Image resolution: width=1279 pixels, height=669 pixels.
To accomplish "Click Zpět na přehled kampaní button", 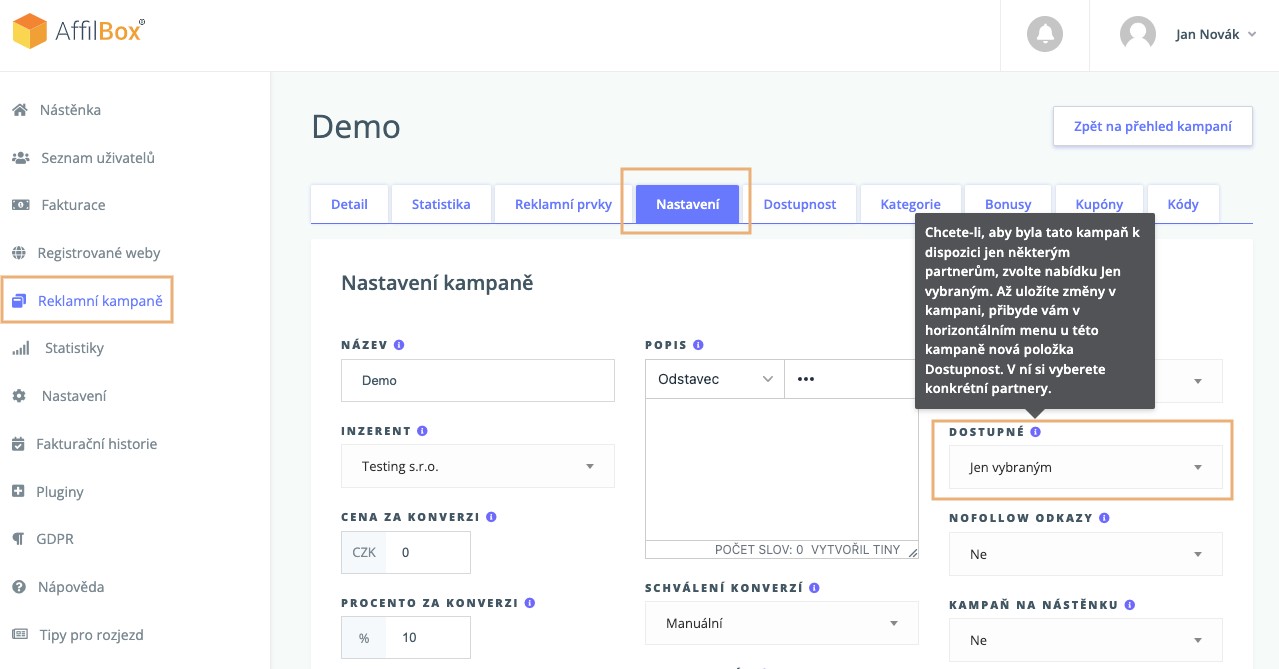I will click(1152, 127).
